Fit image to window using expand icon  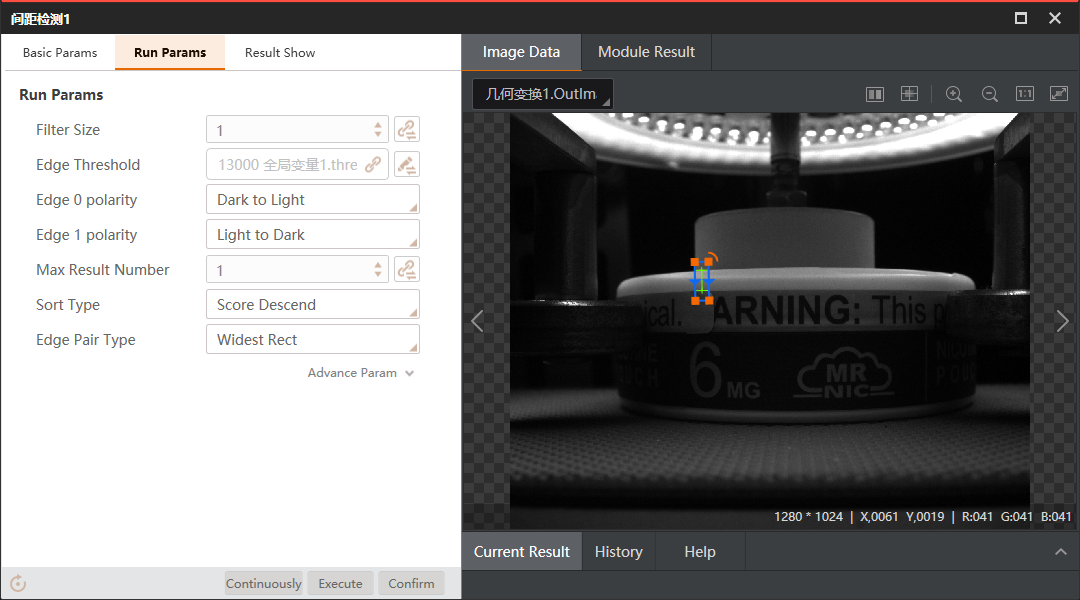[x=1059, y=94]
